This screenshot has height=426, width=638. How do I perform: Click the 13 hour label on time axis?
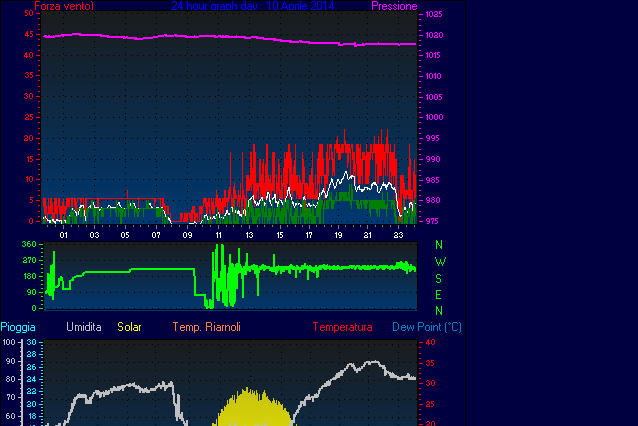click(x=249, y=235)
